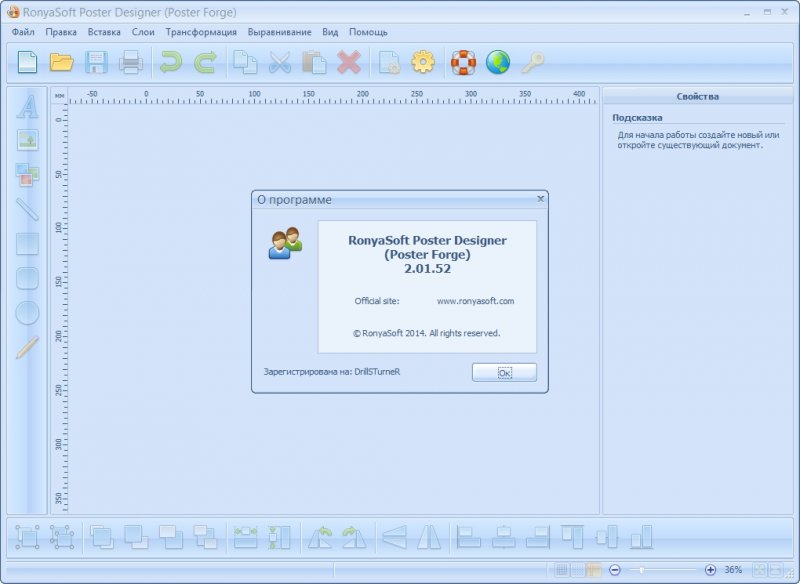
Task: Zoom out with the minus button
Action: 615,570
